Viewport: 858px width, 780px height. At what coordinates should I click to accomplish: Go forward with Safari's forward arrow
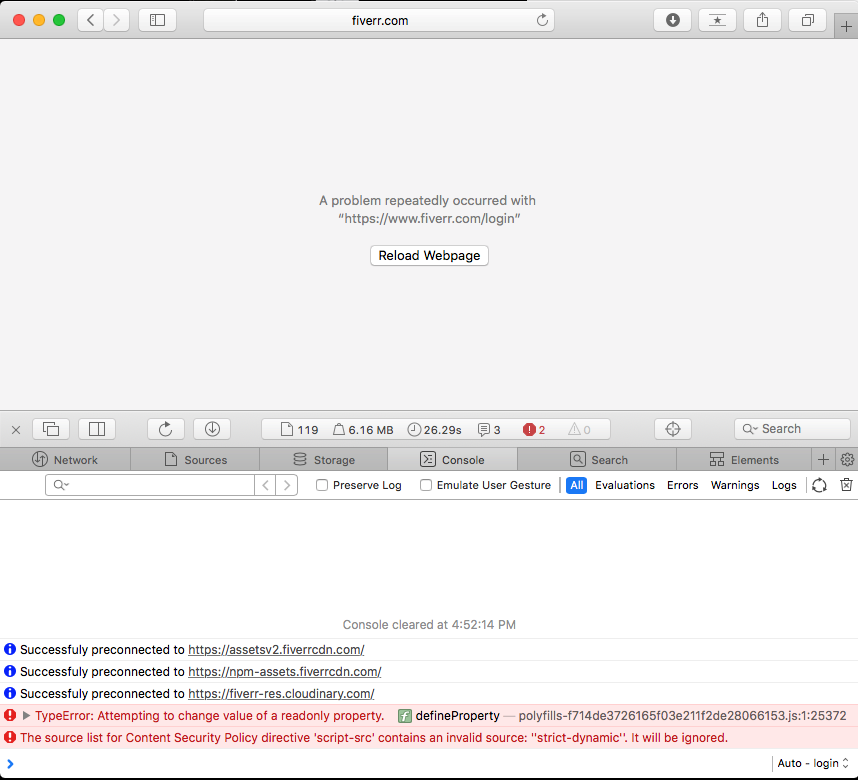click(116, 21)
